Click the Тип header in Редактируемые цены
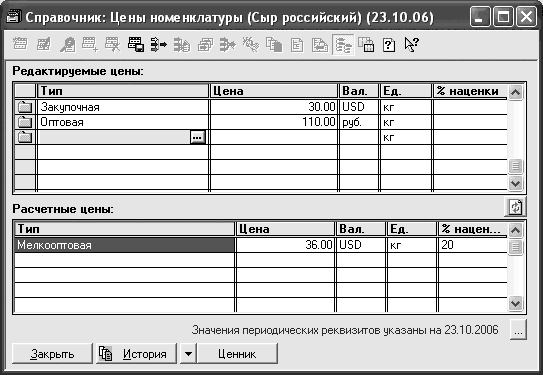 point(123,91)
